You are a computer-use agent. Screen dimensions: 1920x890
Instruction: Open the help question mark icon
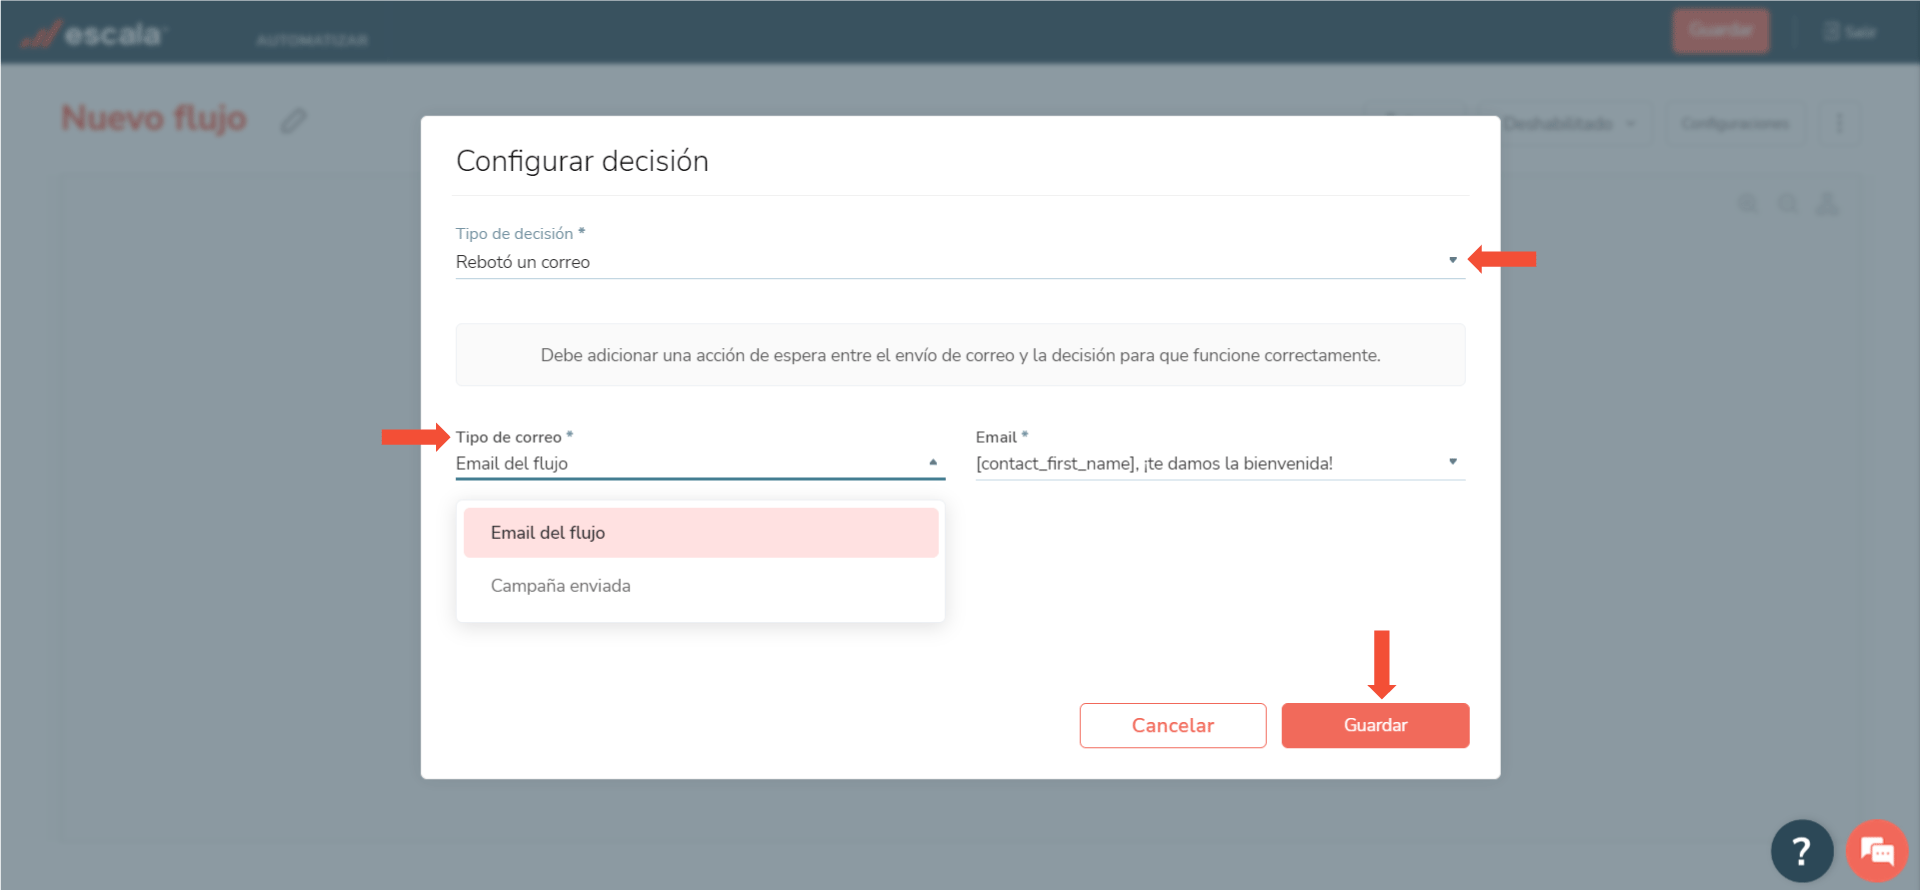[x=1801, y=851]
